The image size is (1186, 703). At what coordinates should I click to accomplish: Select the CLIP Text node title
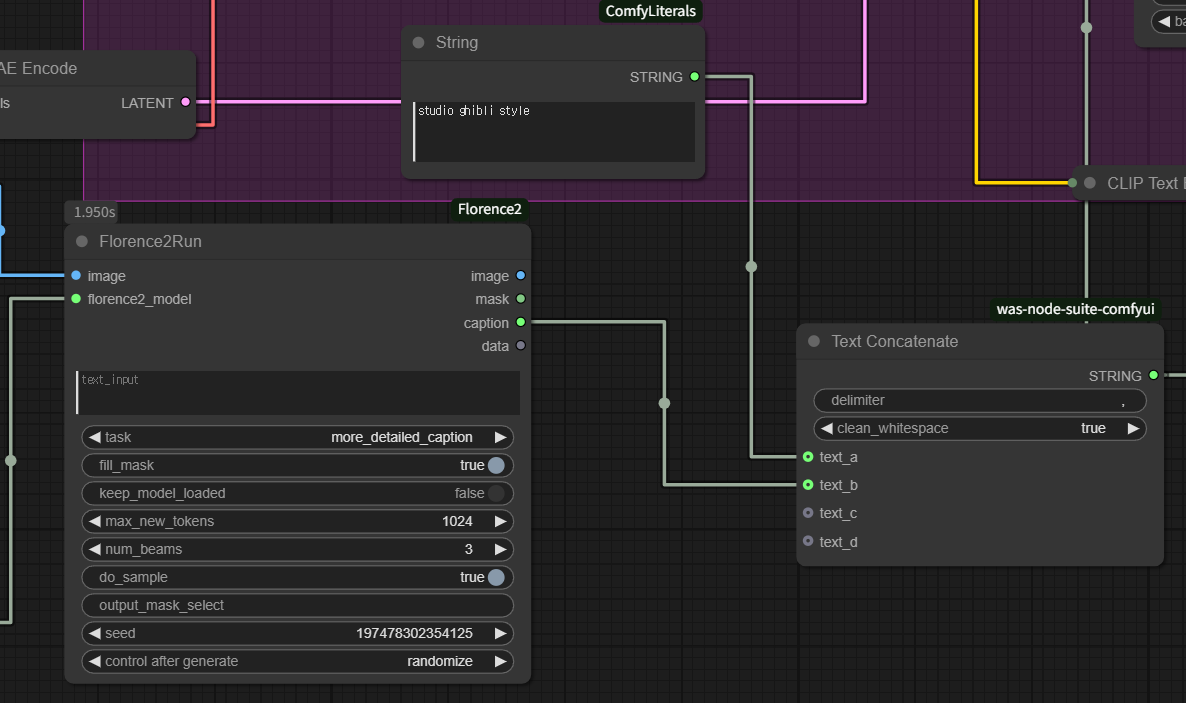tap(1145, 183)
